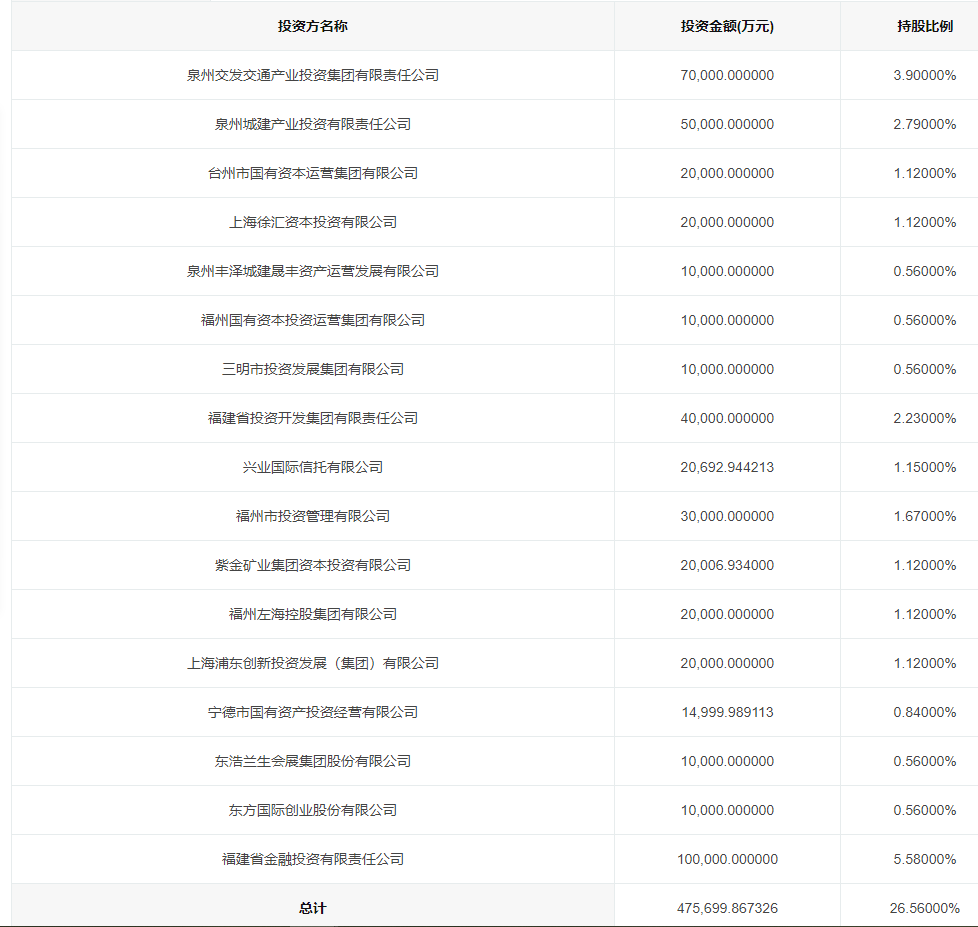Select the 20,006.934000 amount value
978x927 pixels.
tap(727, 565)
